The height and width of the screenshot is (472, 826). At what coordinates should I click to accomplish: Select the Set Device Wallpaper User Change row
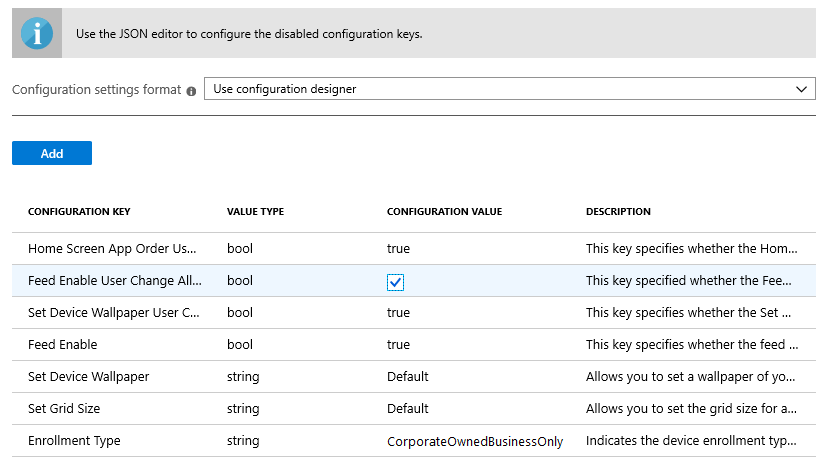113,313
